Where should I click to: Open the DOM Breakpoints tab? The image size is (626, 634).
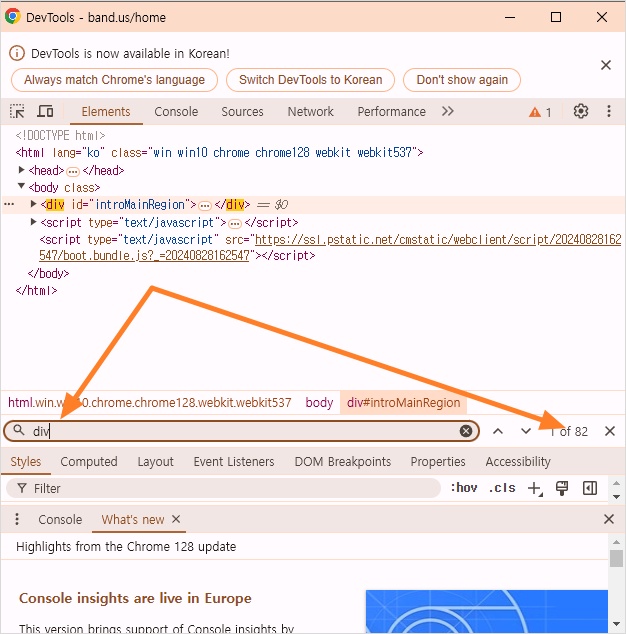343,461
